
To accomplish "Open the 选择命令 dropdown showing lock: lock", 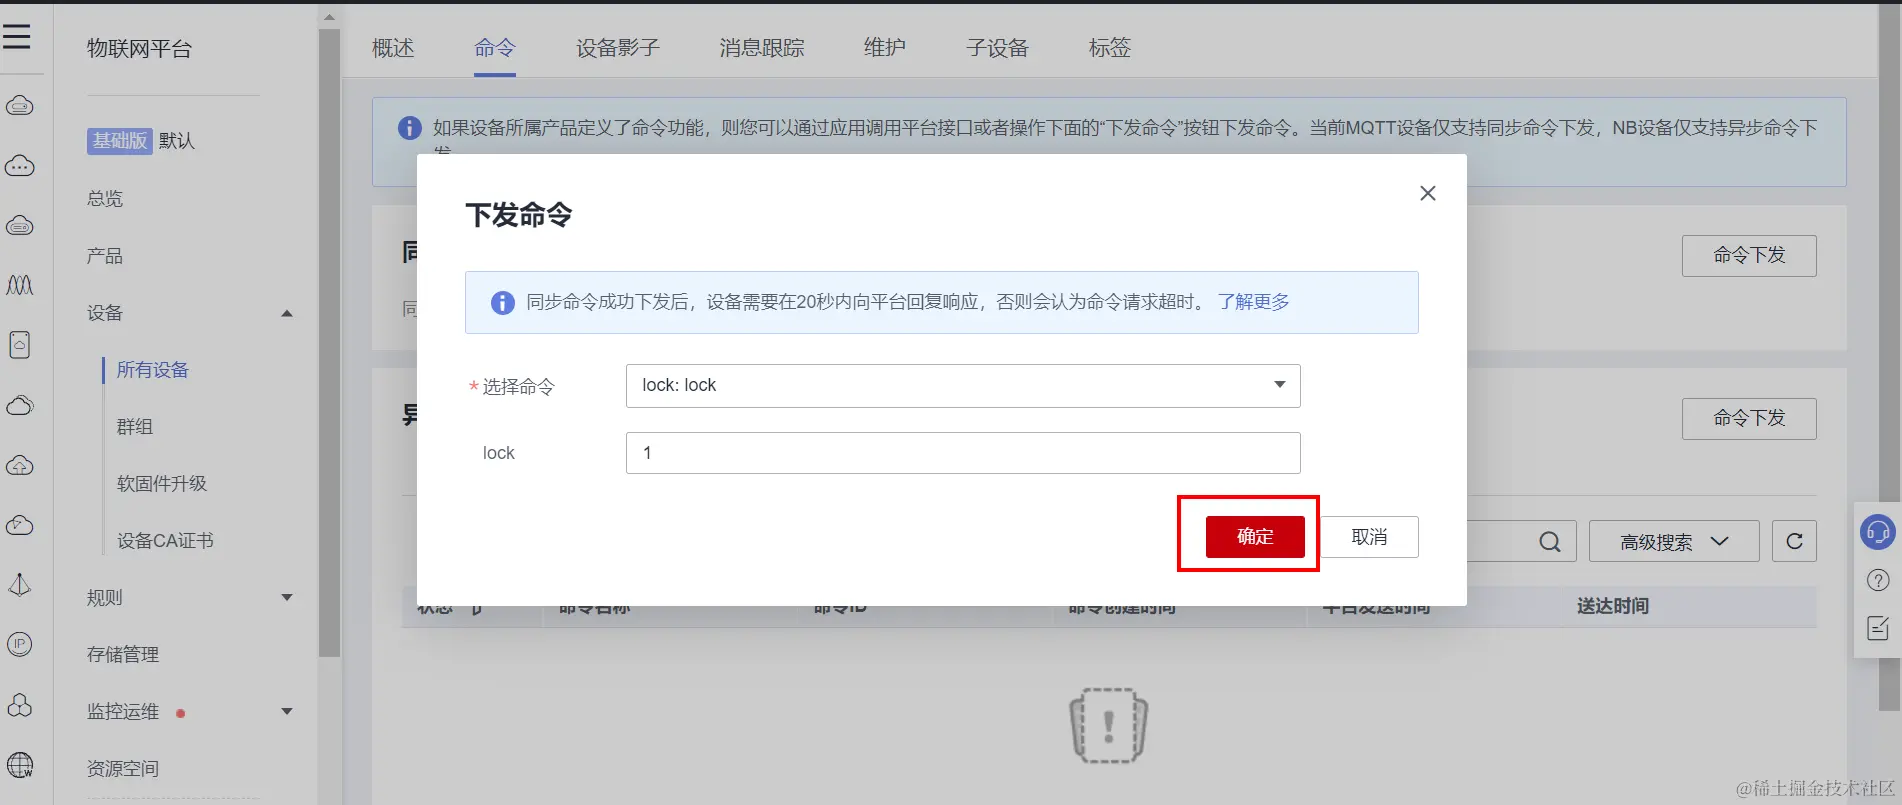I will pos(963,386).
